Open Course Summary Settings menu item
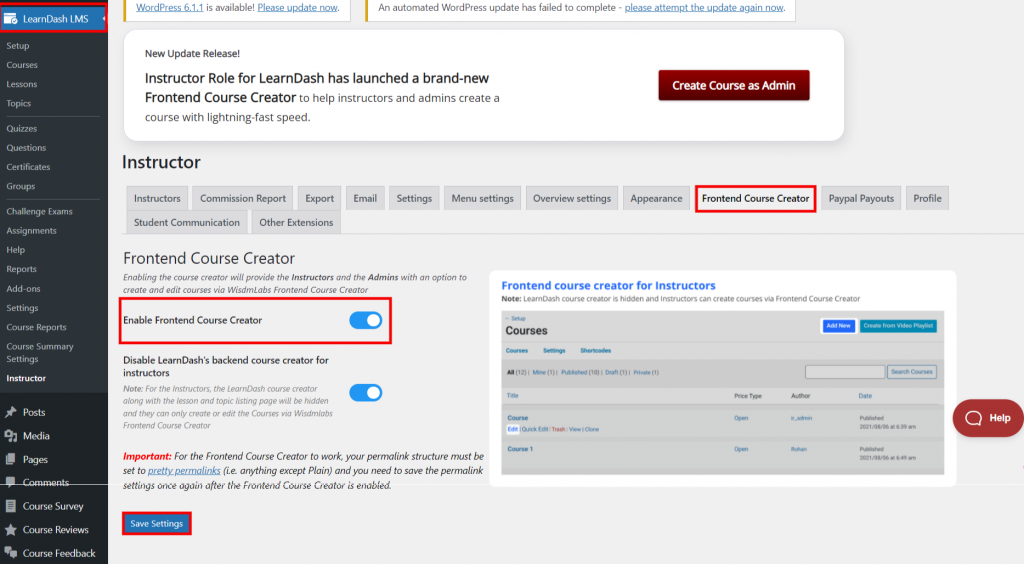 click(39, 352)
